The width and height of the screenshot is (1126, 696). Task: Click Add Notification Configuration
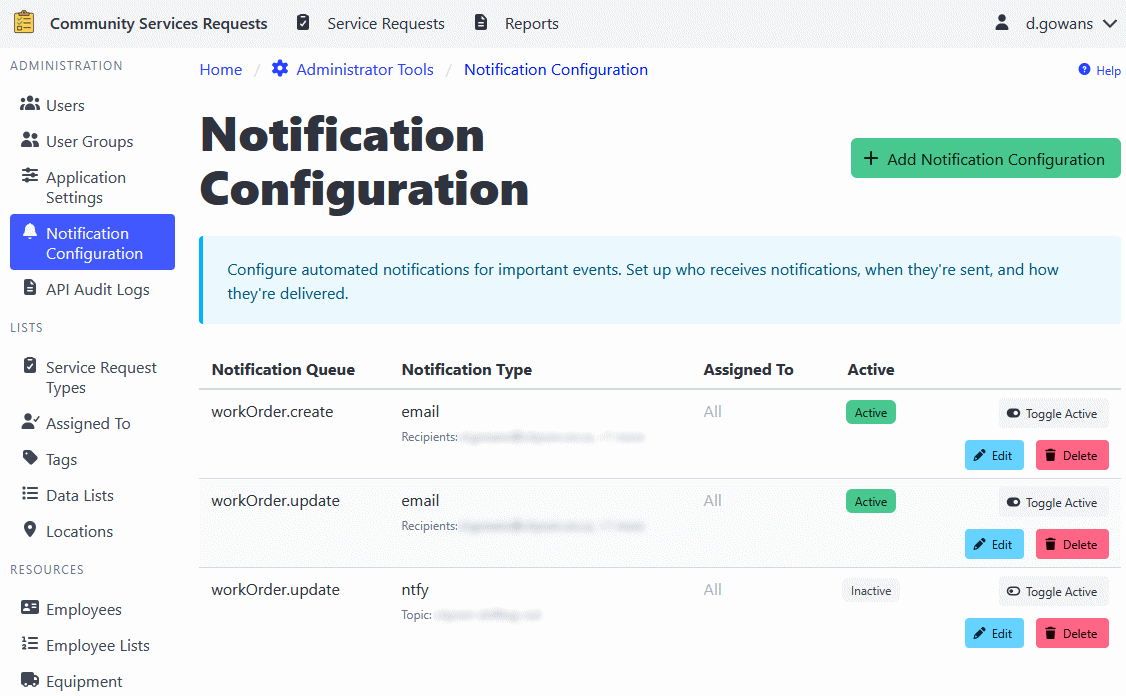985,158
